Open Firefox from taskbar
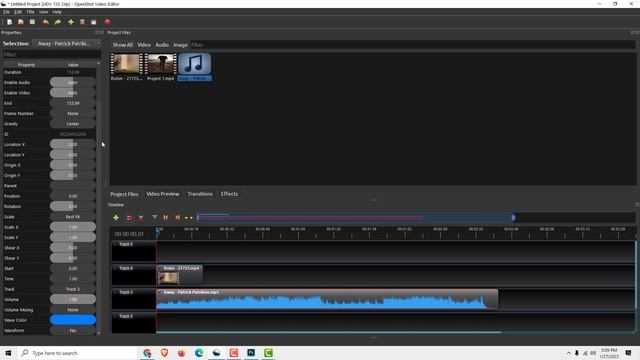 click(182, 353)
